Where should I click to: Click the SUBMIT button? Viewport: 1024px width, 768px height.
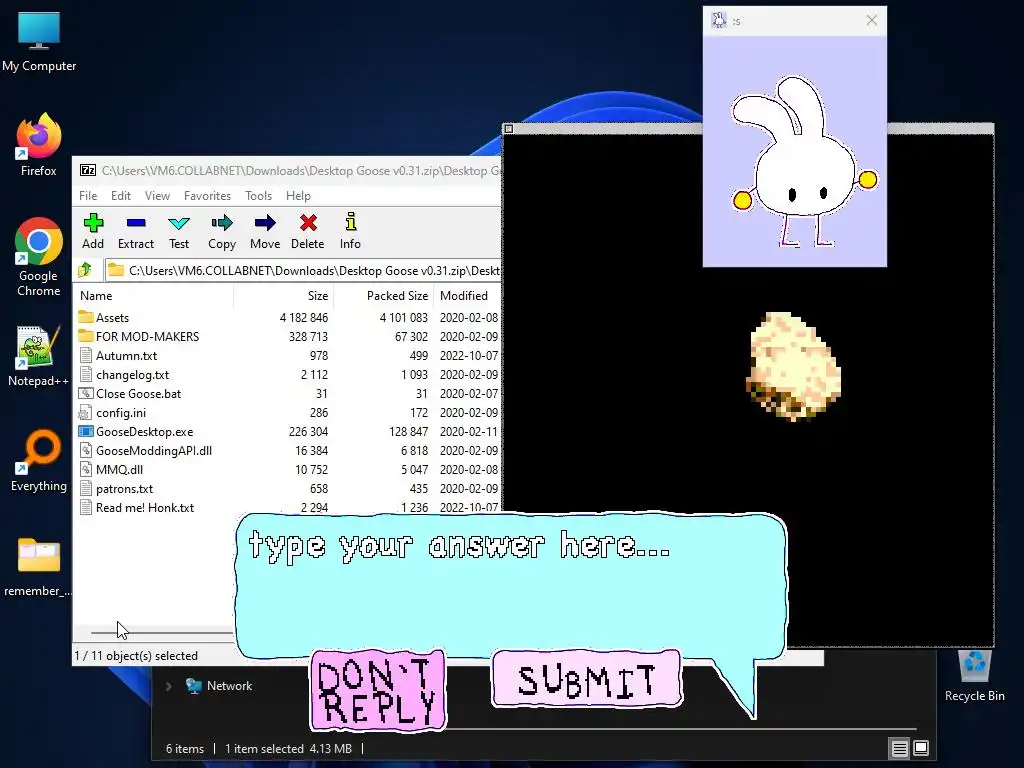point(586,679)
